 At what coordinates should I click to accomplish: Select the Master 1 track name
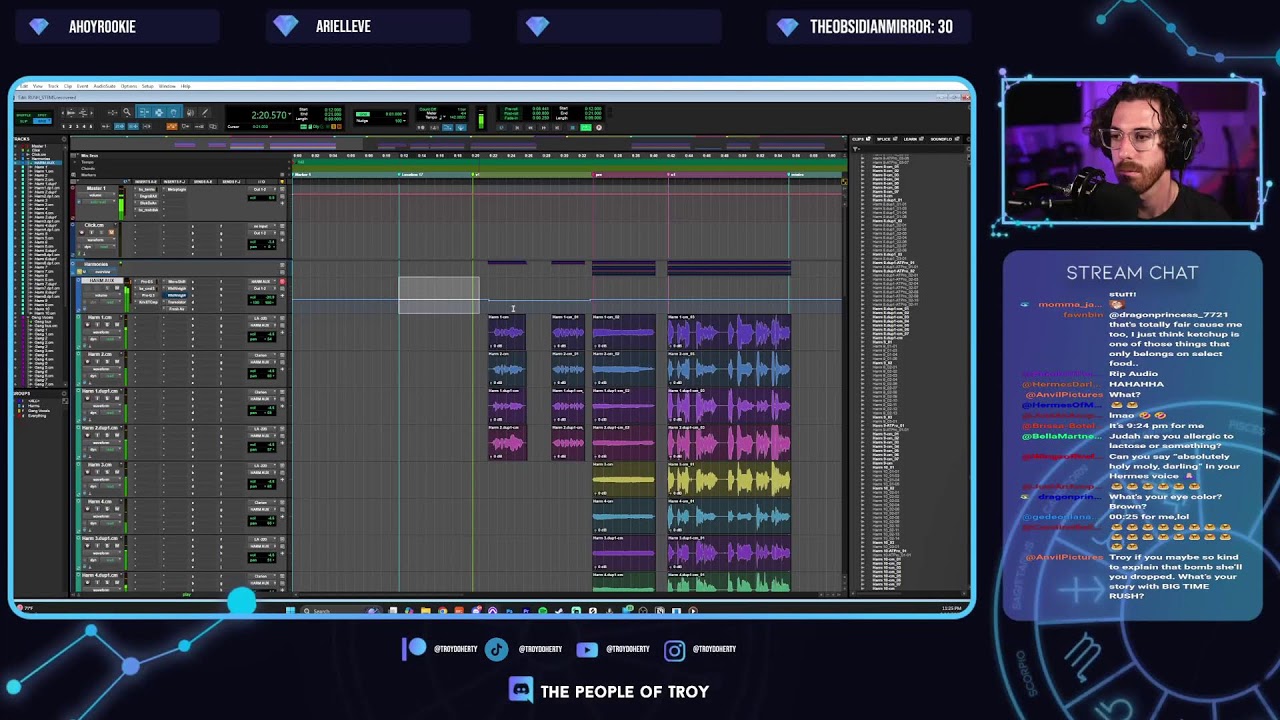[96, 189]
